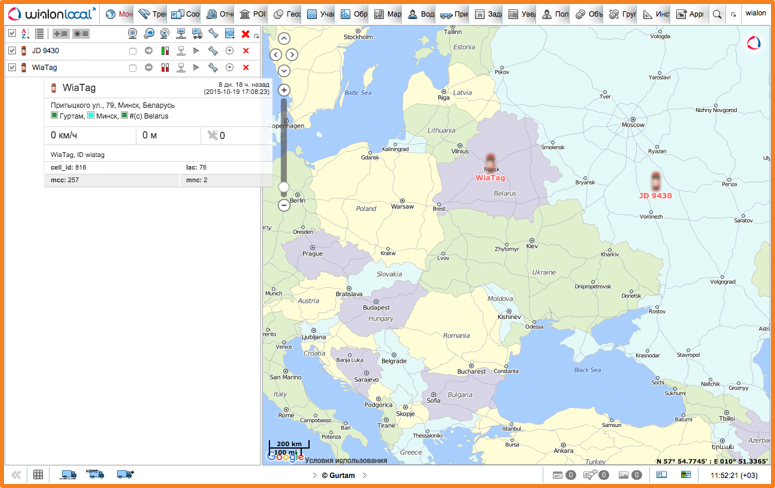775x488 pixels.
Task: Sort units alphabetically with A-Z icon
Action: point(25,34)
